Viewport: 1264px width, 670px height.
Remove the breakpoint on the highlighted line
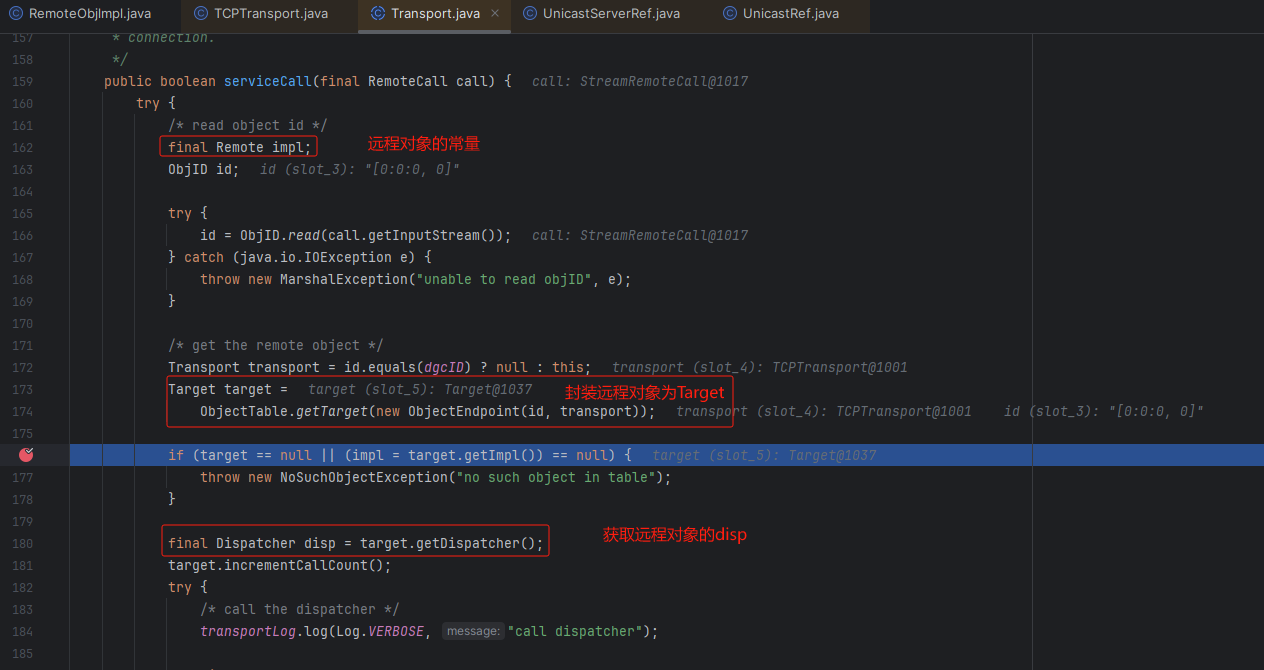[26, 455]
